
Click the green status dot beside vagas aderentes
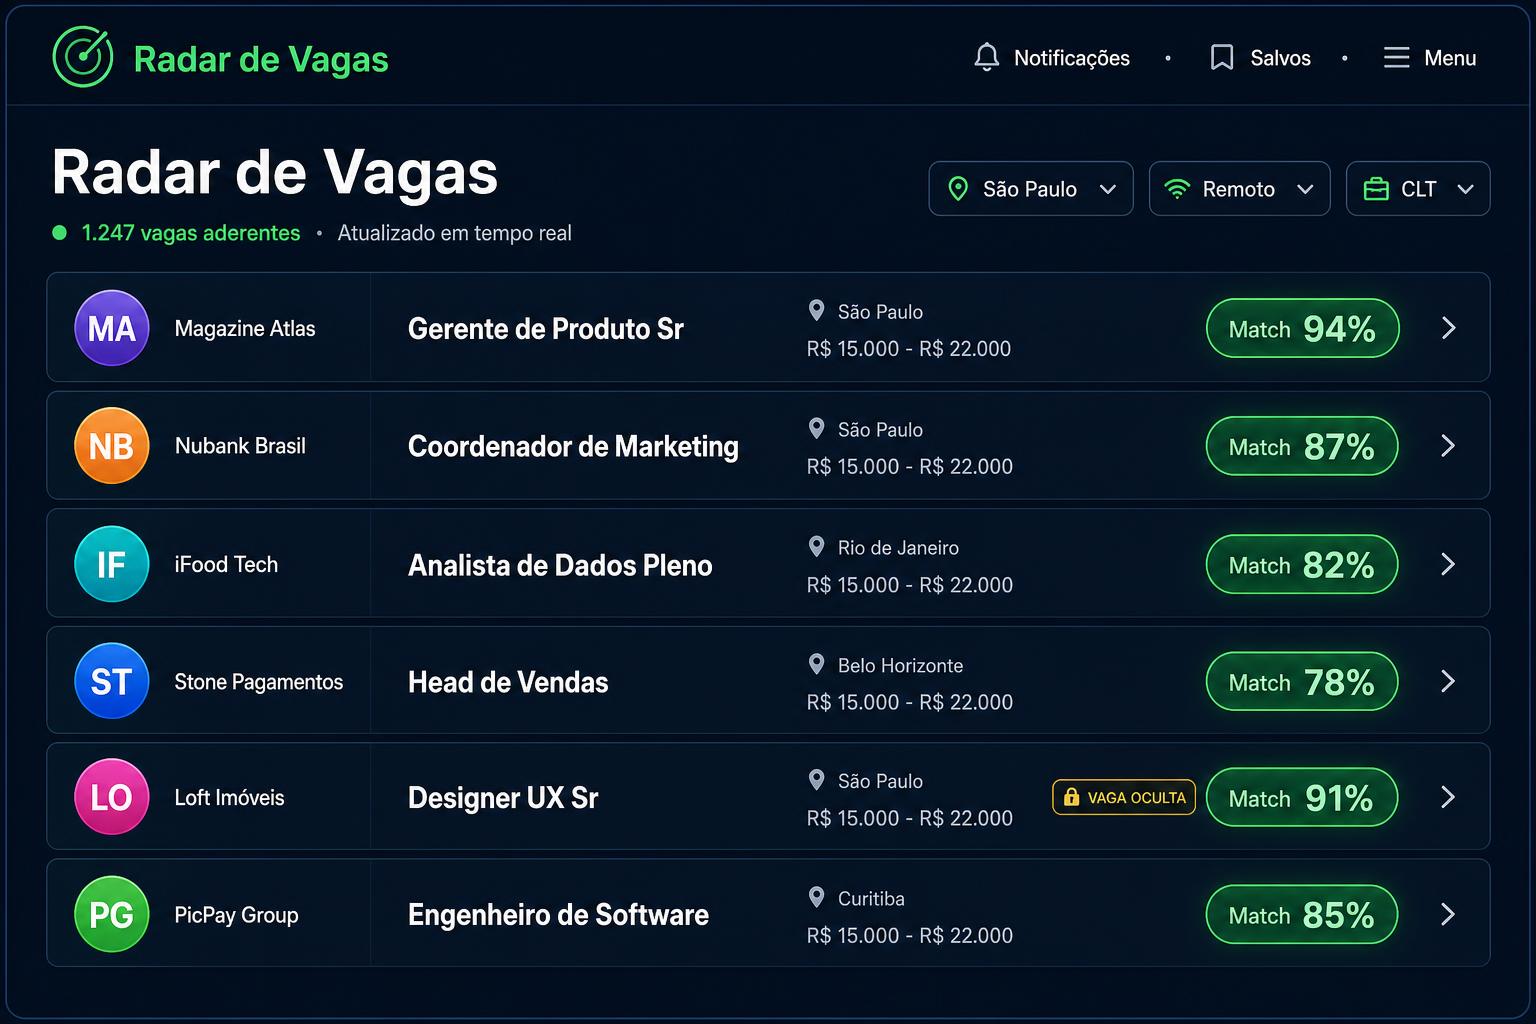point(59,233)
